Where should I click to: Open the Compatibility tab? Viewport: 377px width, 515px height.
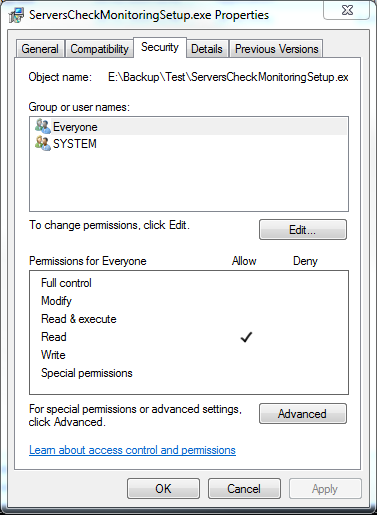click(99, 49)
